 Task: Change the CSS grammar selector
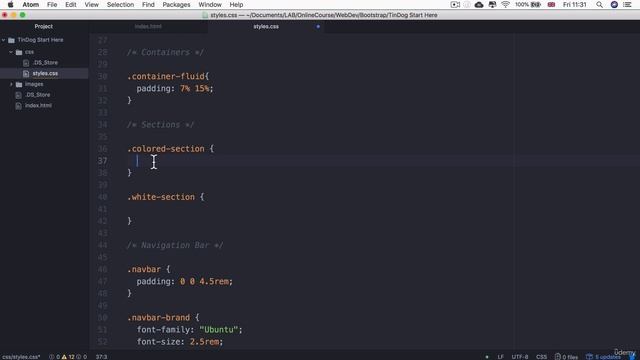coord(541,357)
